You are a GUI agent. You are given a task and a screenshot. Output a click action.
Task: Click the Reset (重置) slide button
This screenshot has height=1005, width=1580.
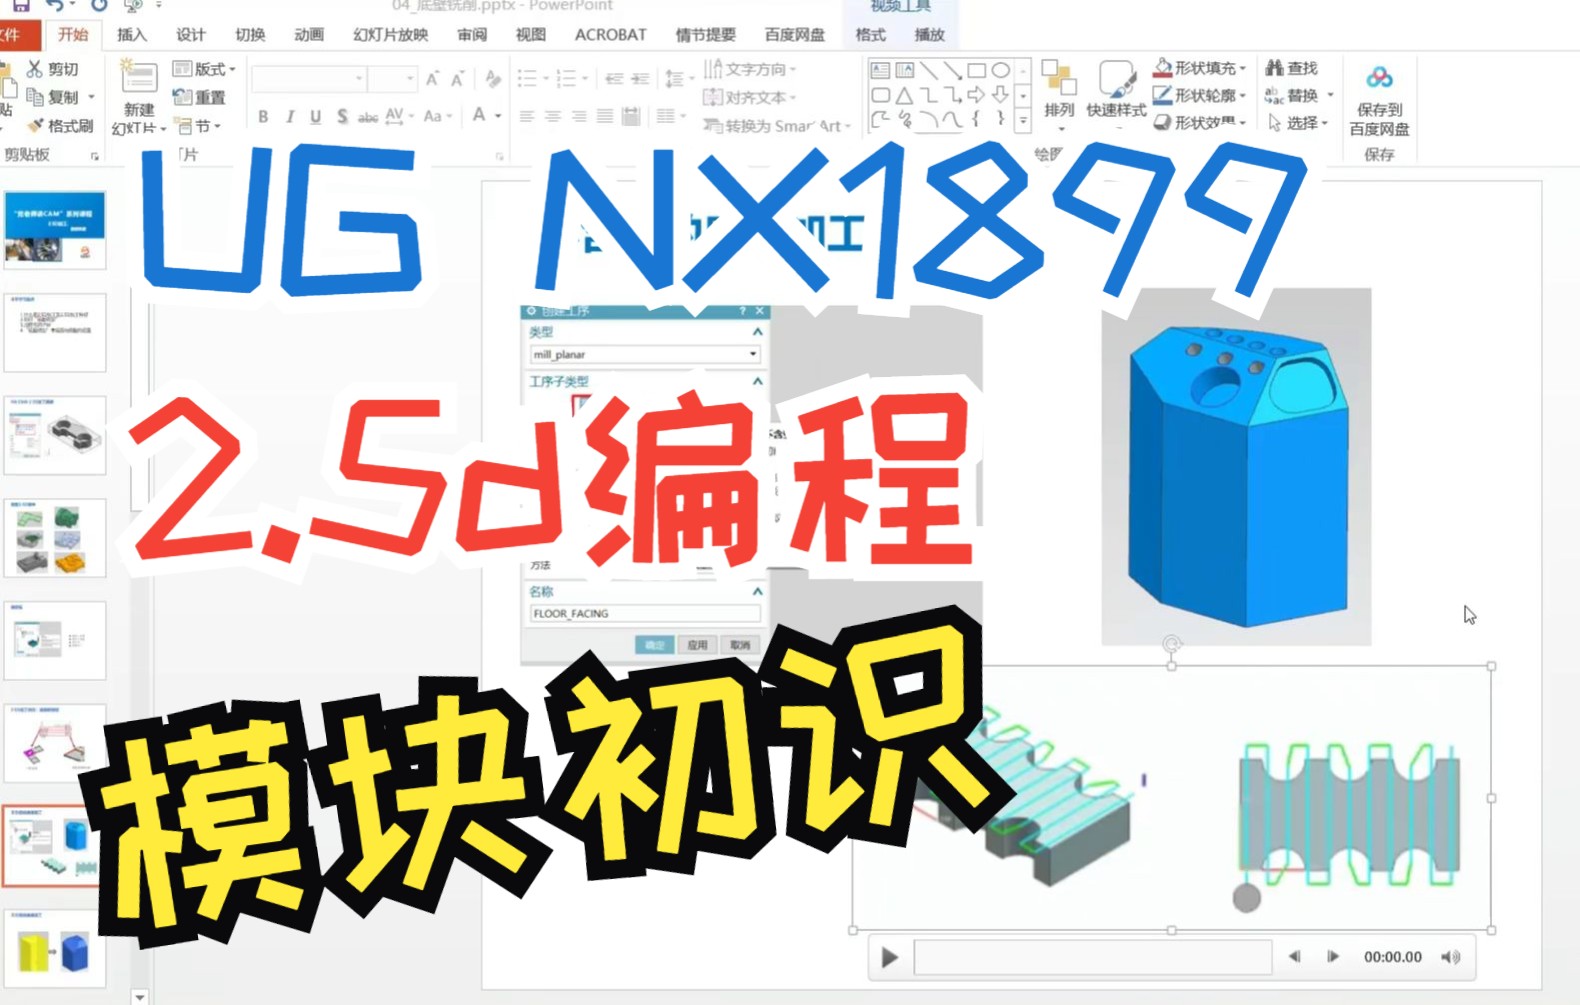(199, 97)
